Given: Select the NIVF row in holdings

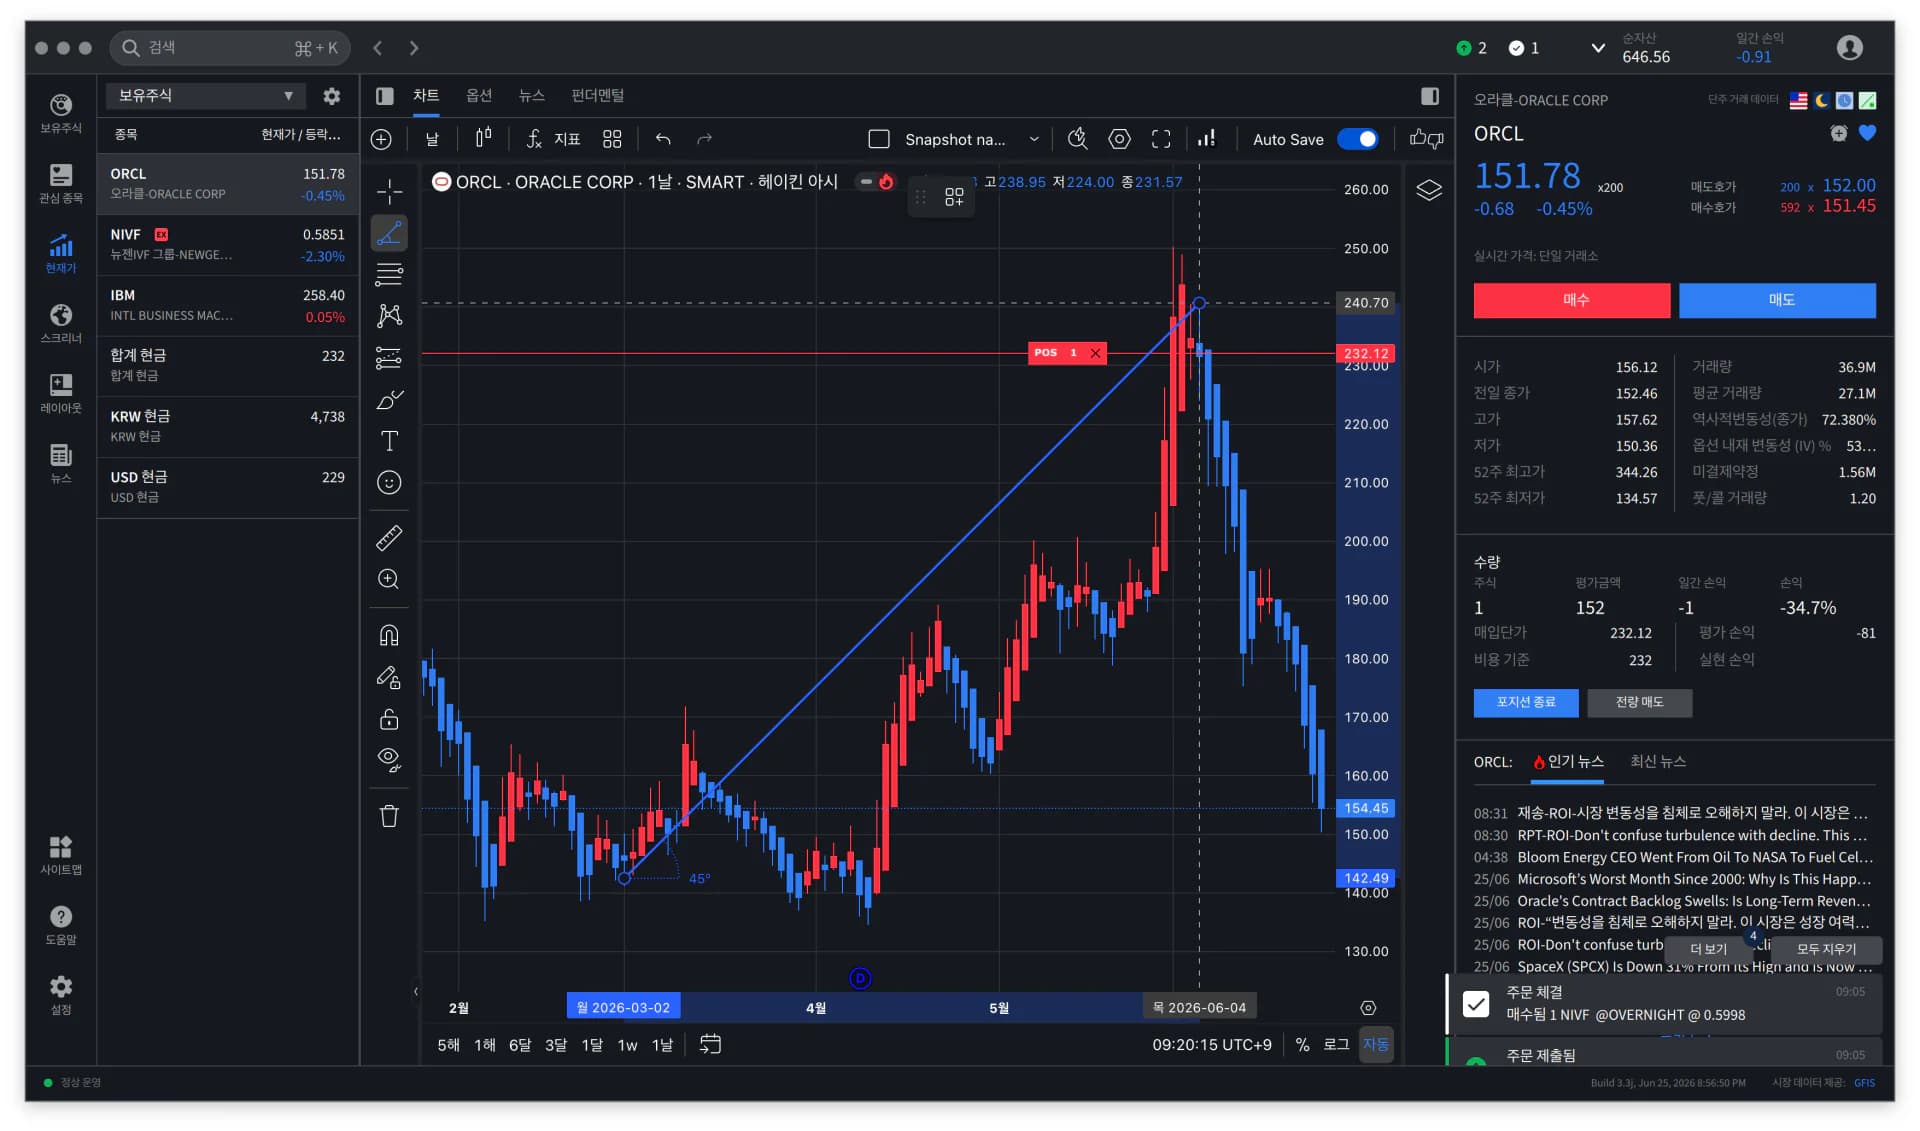Looking at the screenshot, I should point(228,245).
